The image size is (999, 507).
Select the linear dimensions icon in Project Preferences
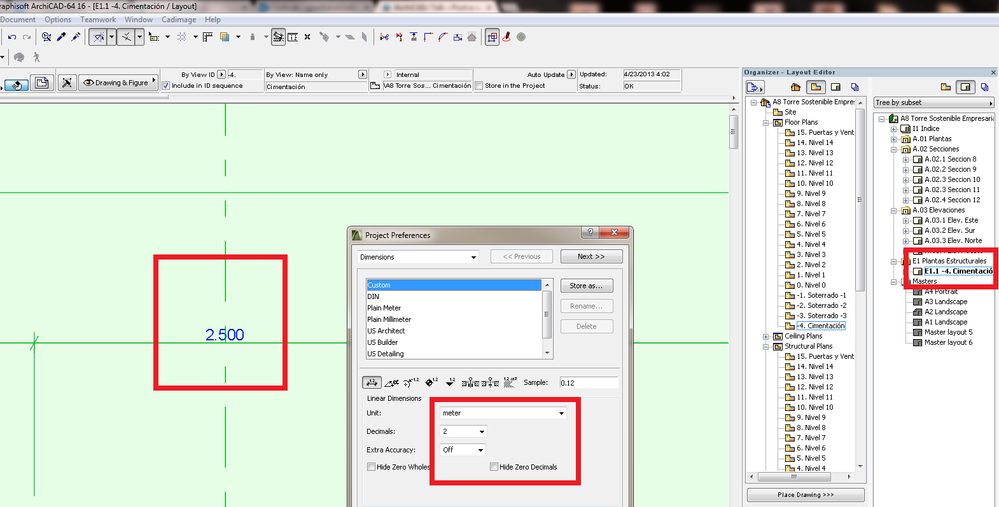click(371, 382)
